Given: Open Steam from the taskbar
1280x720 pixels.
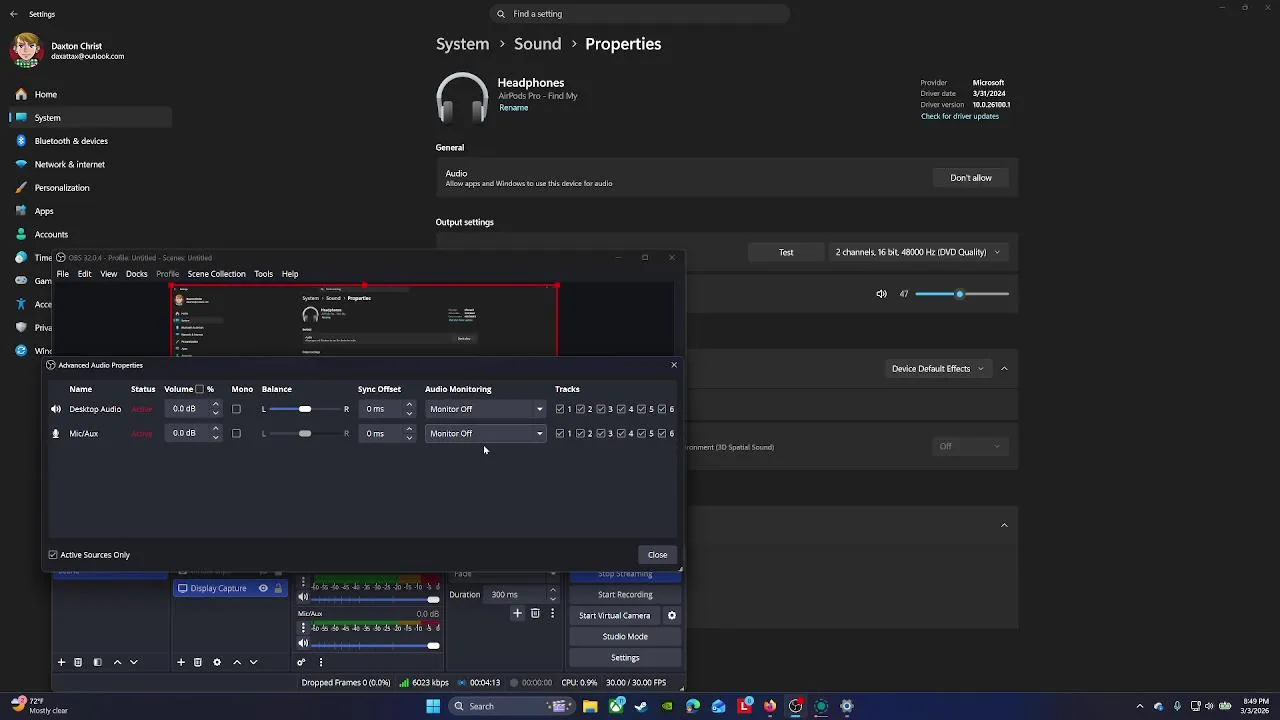Looking at the screenshot, I should point(641,706).
